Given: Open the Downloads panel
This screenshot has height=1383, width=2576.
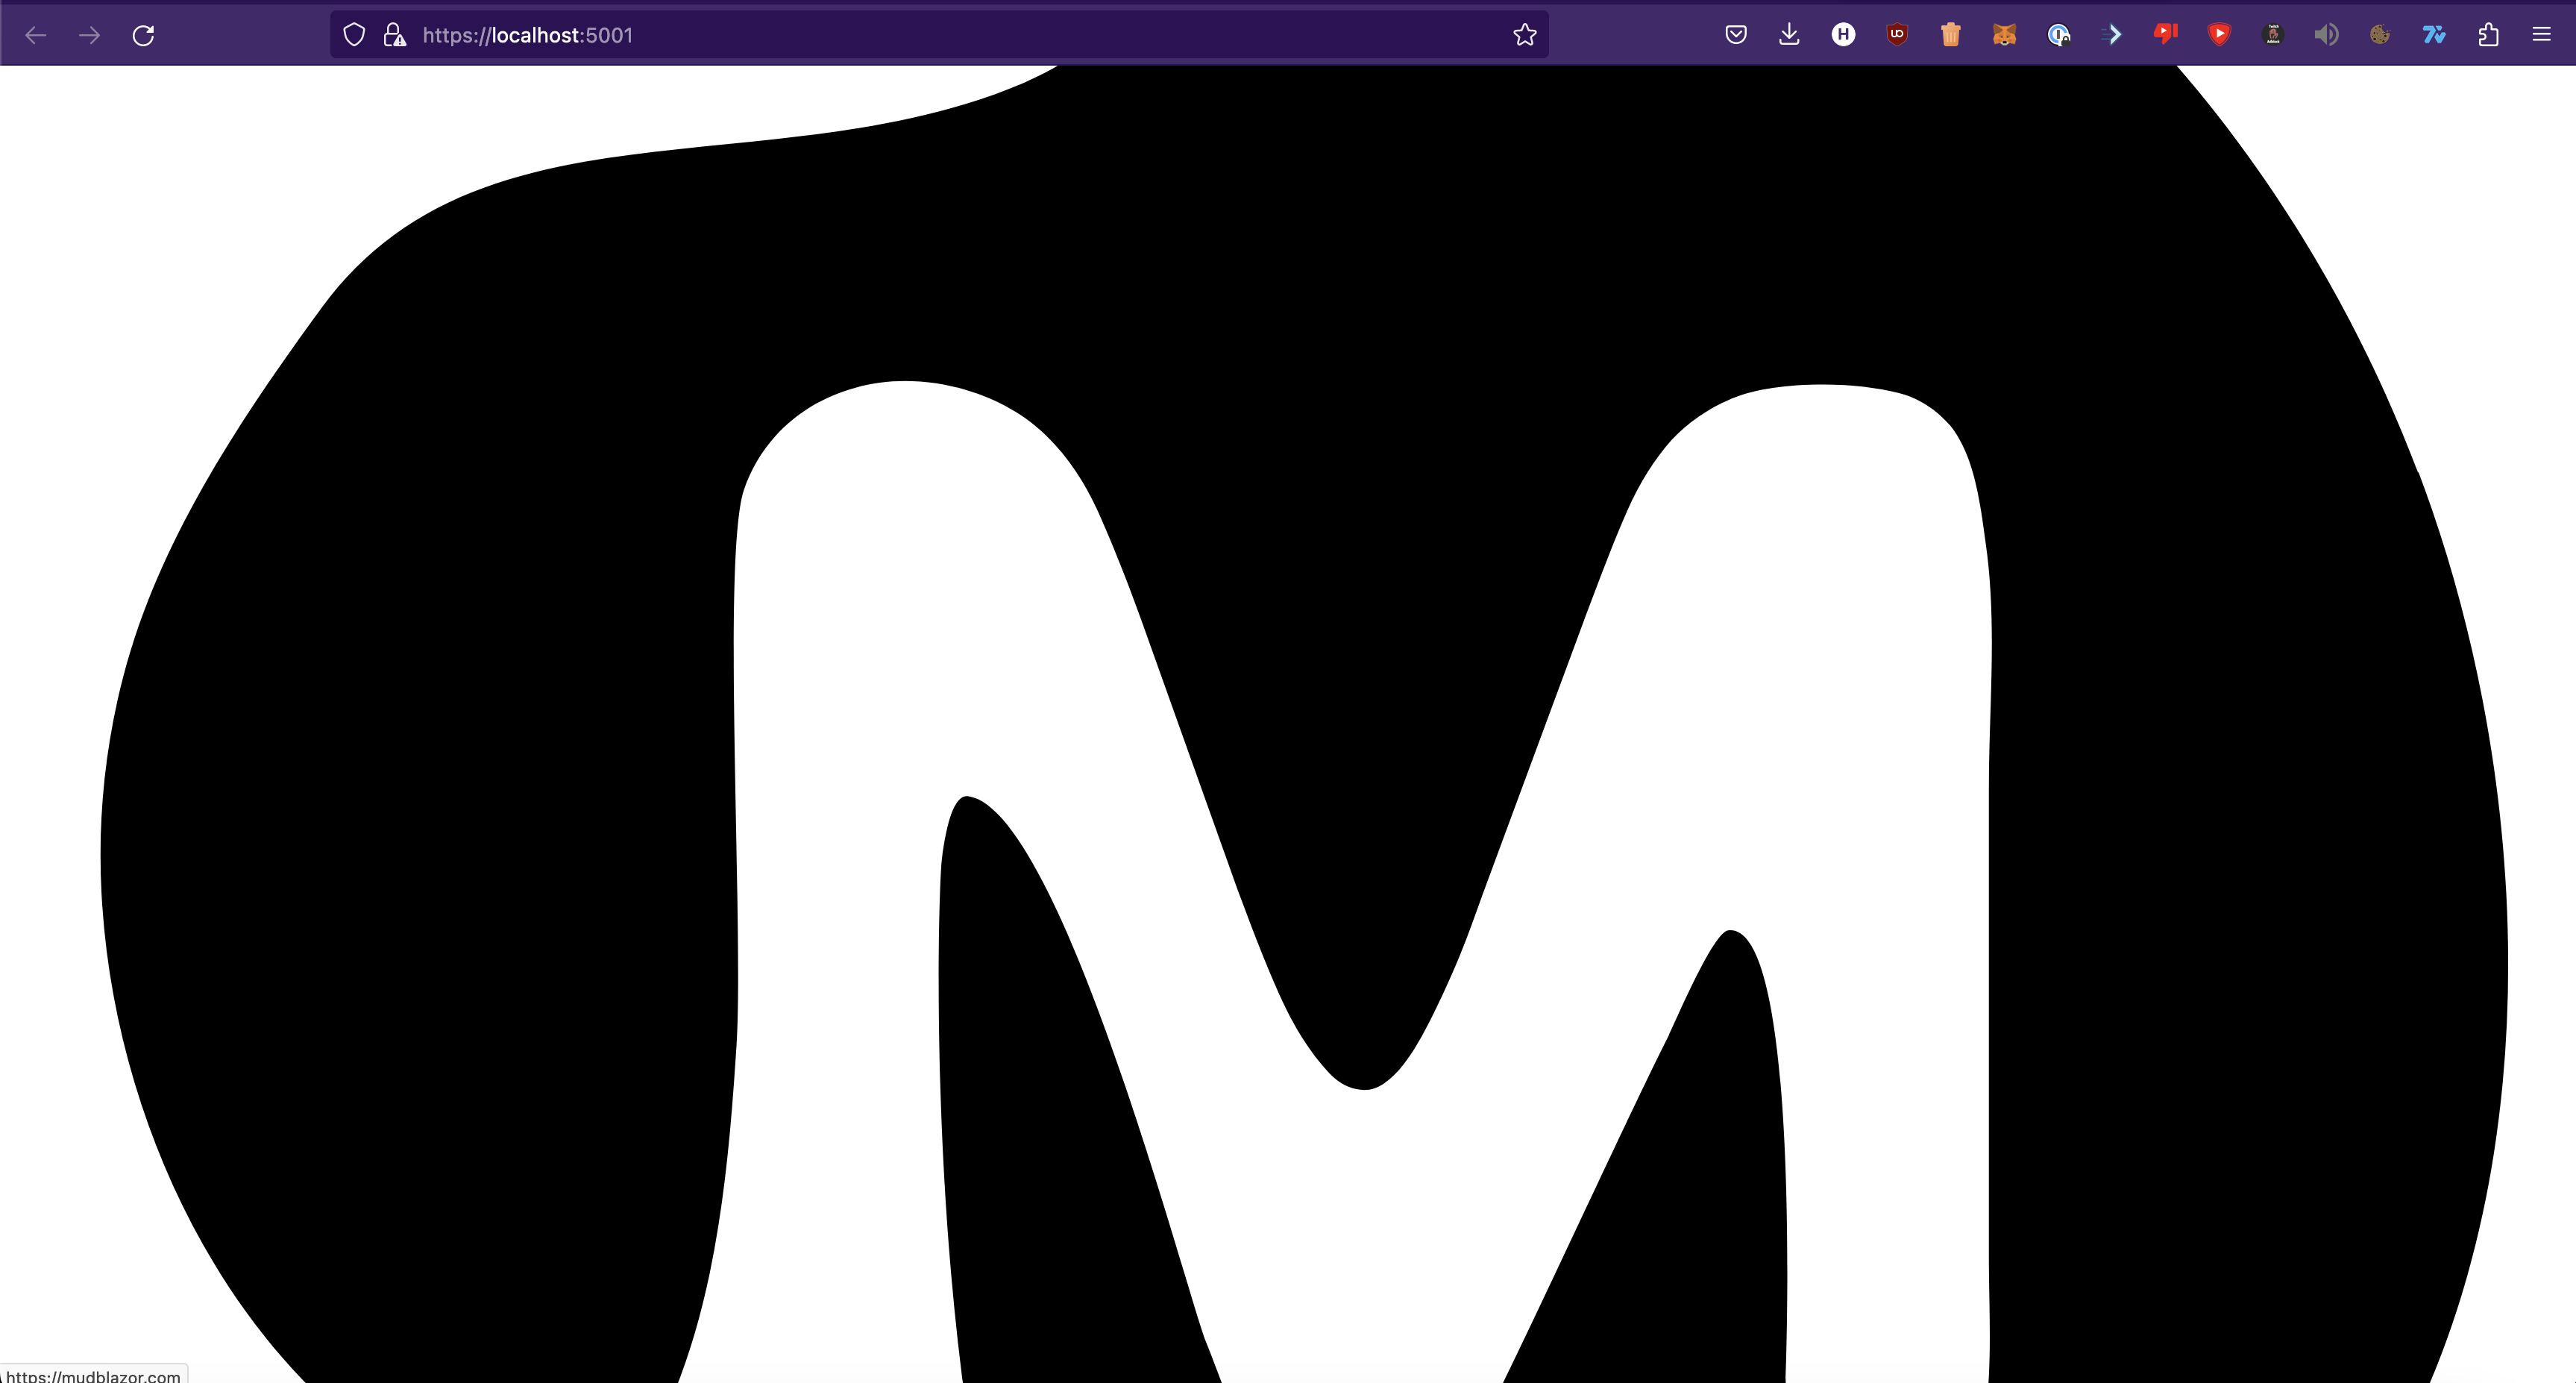Looking at the screenshot, I should [1790, 35].
